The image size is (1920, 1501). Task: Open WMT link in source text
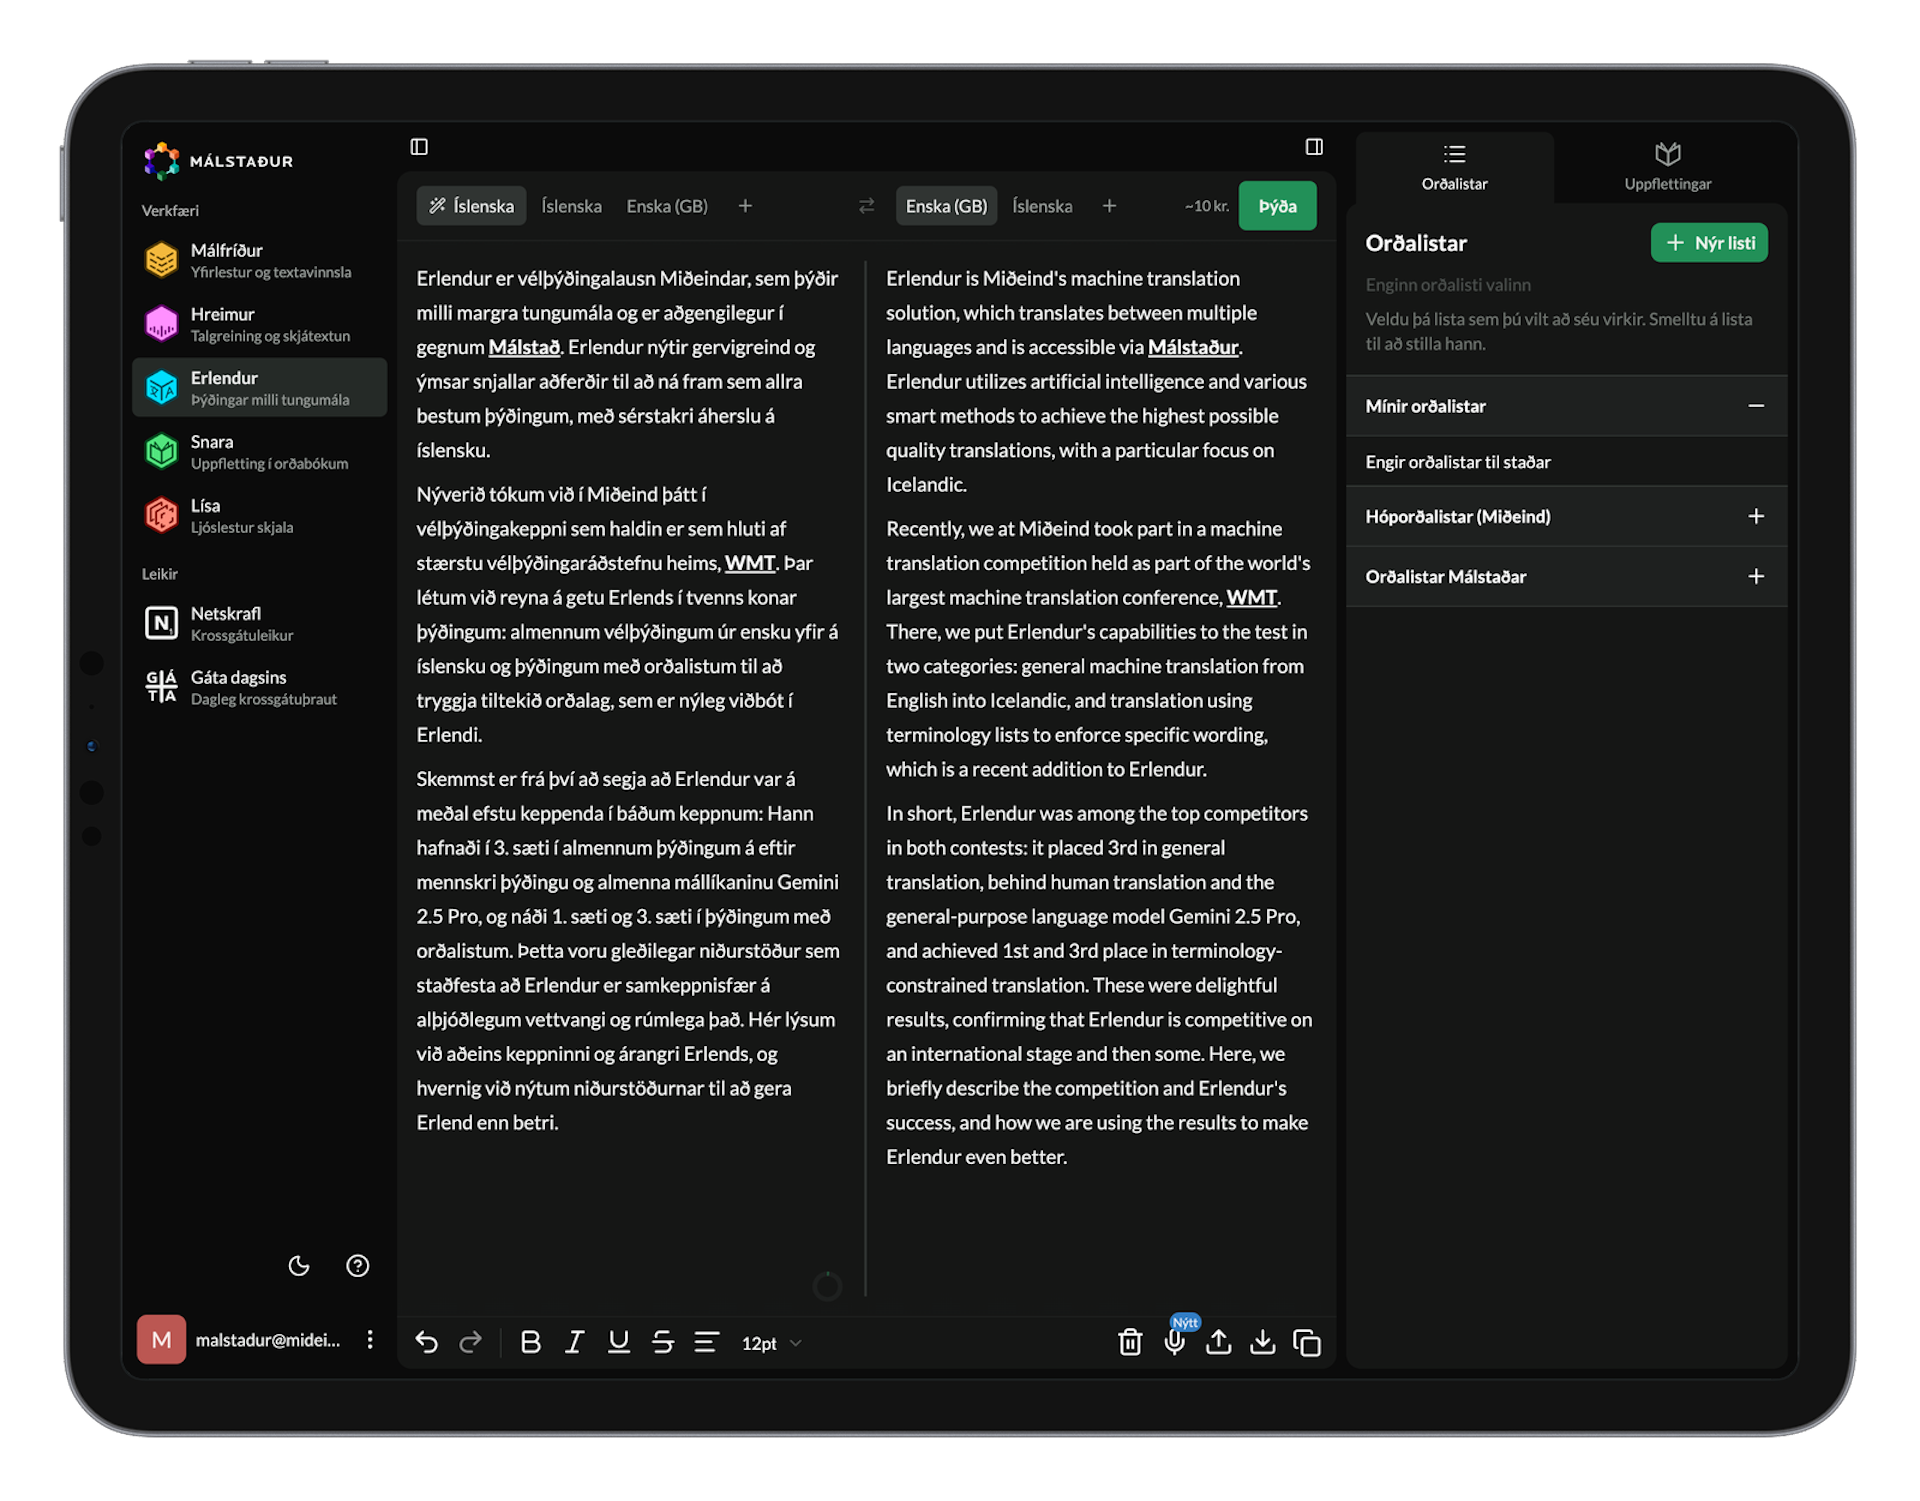point(750,563)
